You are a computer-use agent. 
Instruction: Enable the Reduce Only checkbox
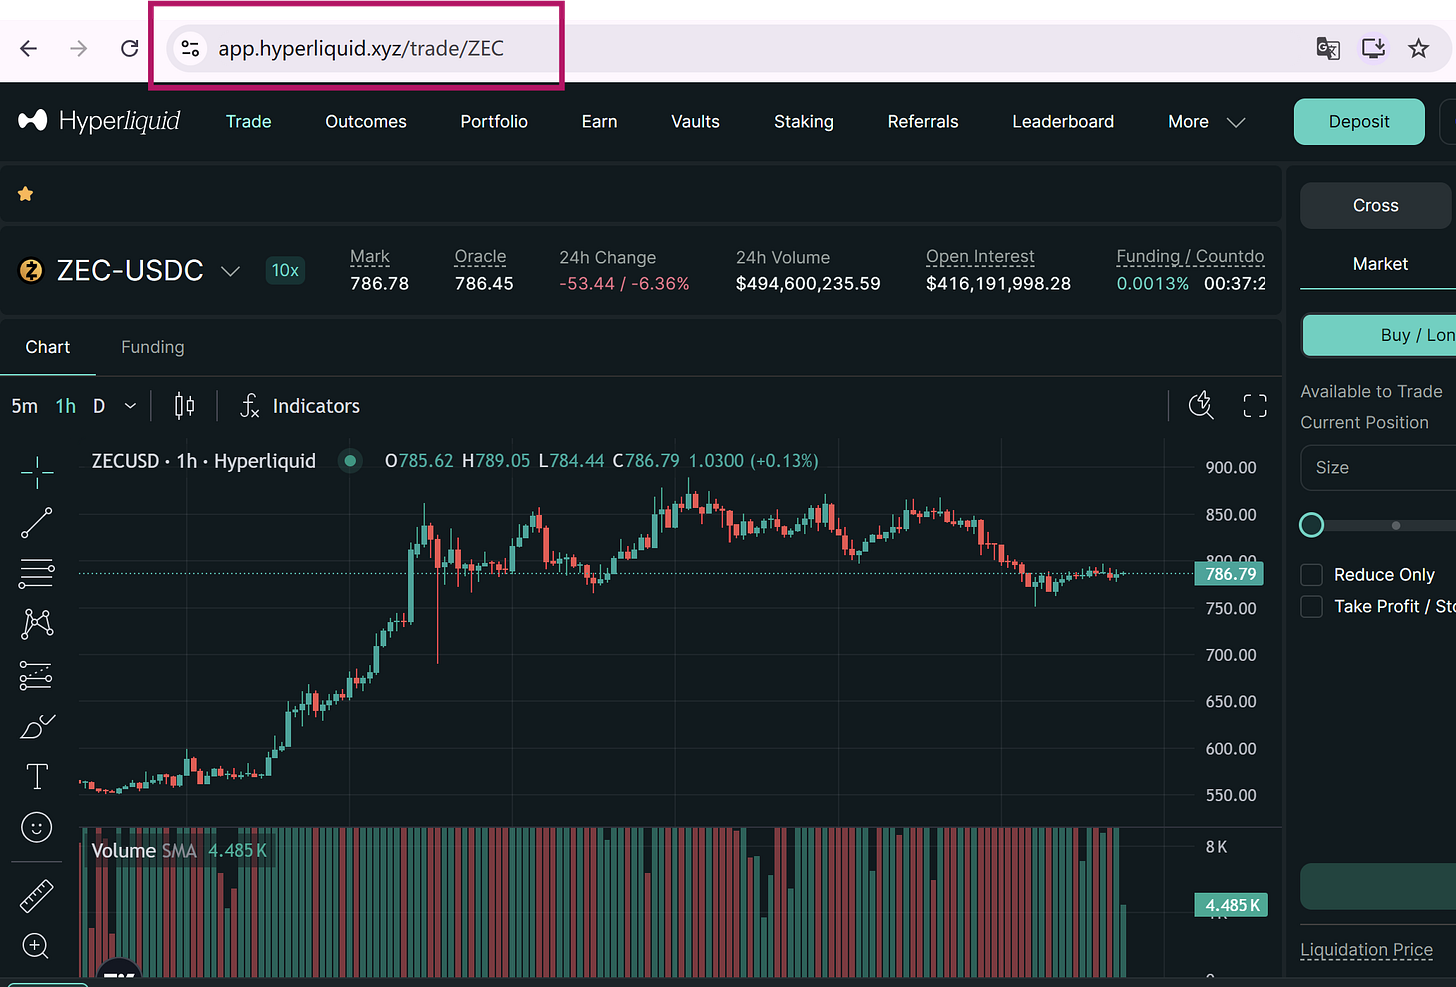tap(1311, 574)
